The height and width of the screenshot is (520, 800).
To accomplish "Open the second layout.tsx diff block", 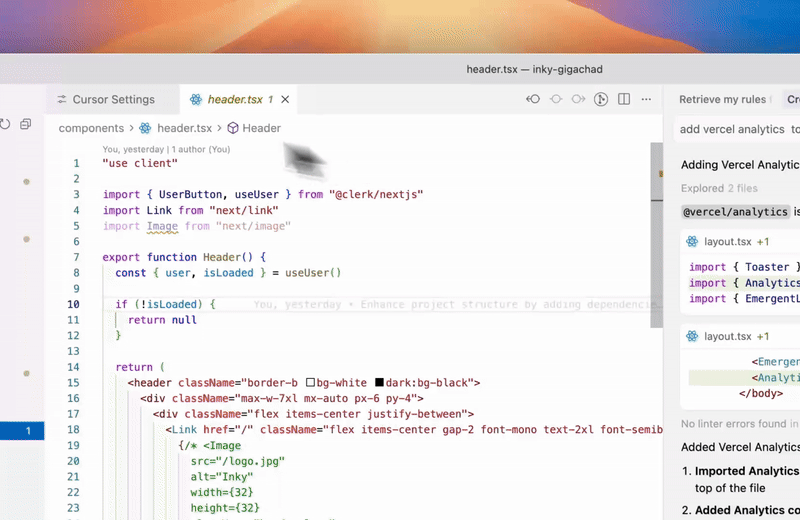I will 727,336.
